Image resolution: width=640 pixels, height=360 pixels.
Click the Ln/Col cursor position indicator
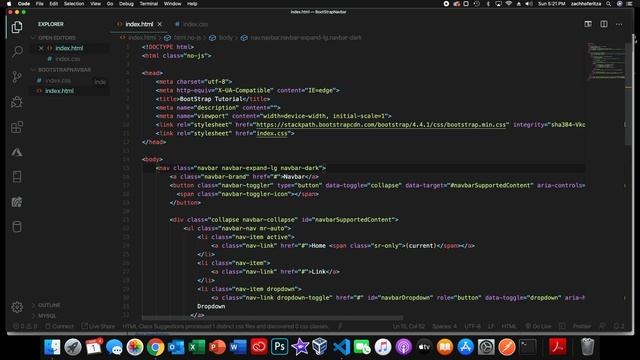[409, 327]
